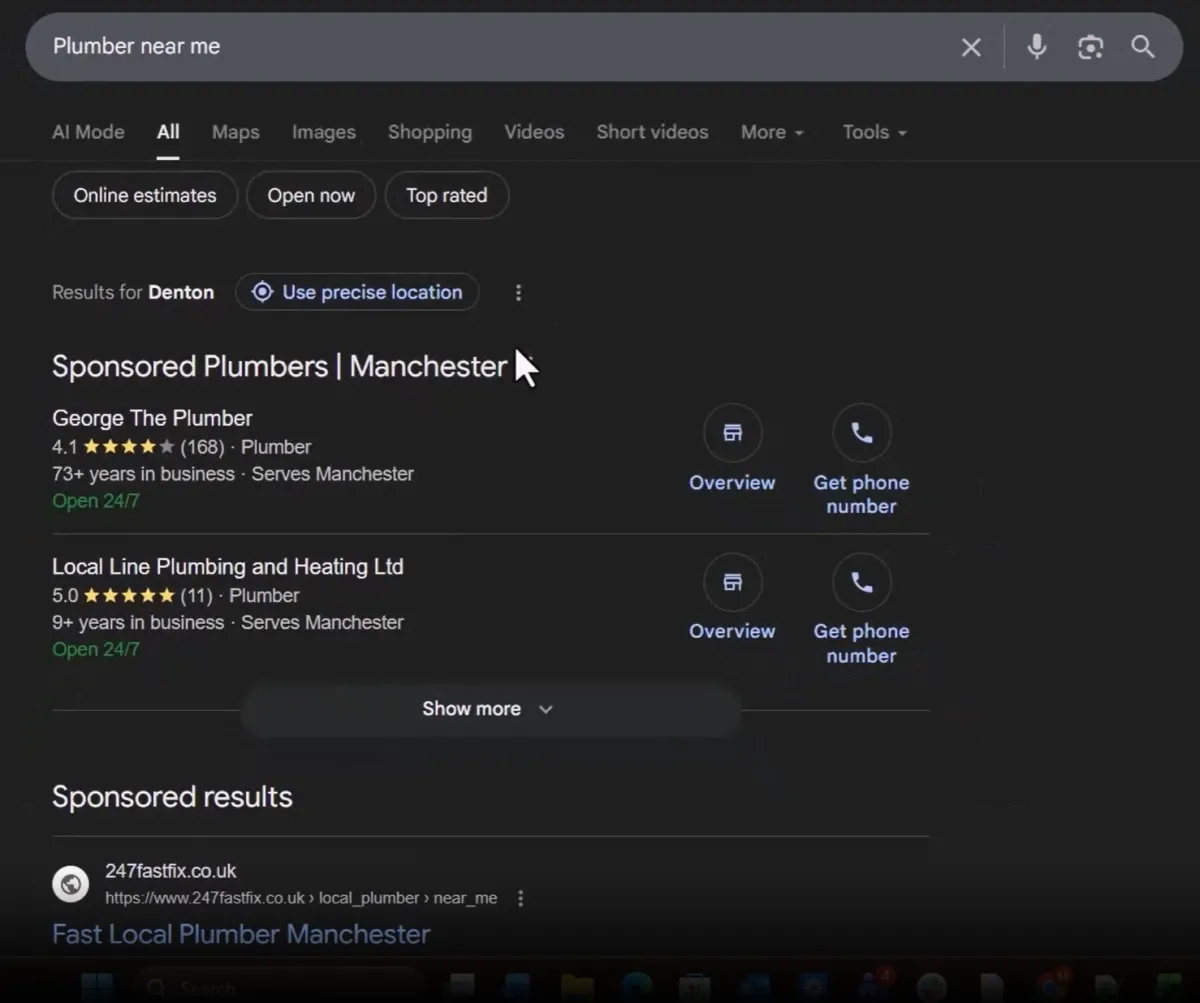Click the 'Sponsored results' heading
This screenshot has width=1200, height=1003.
(x=172, y=797)
